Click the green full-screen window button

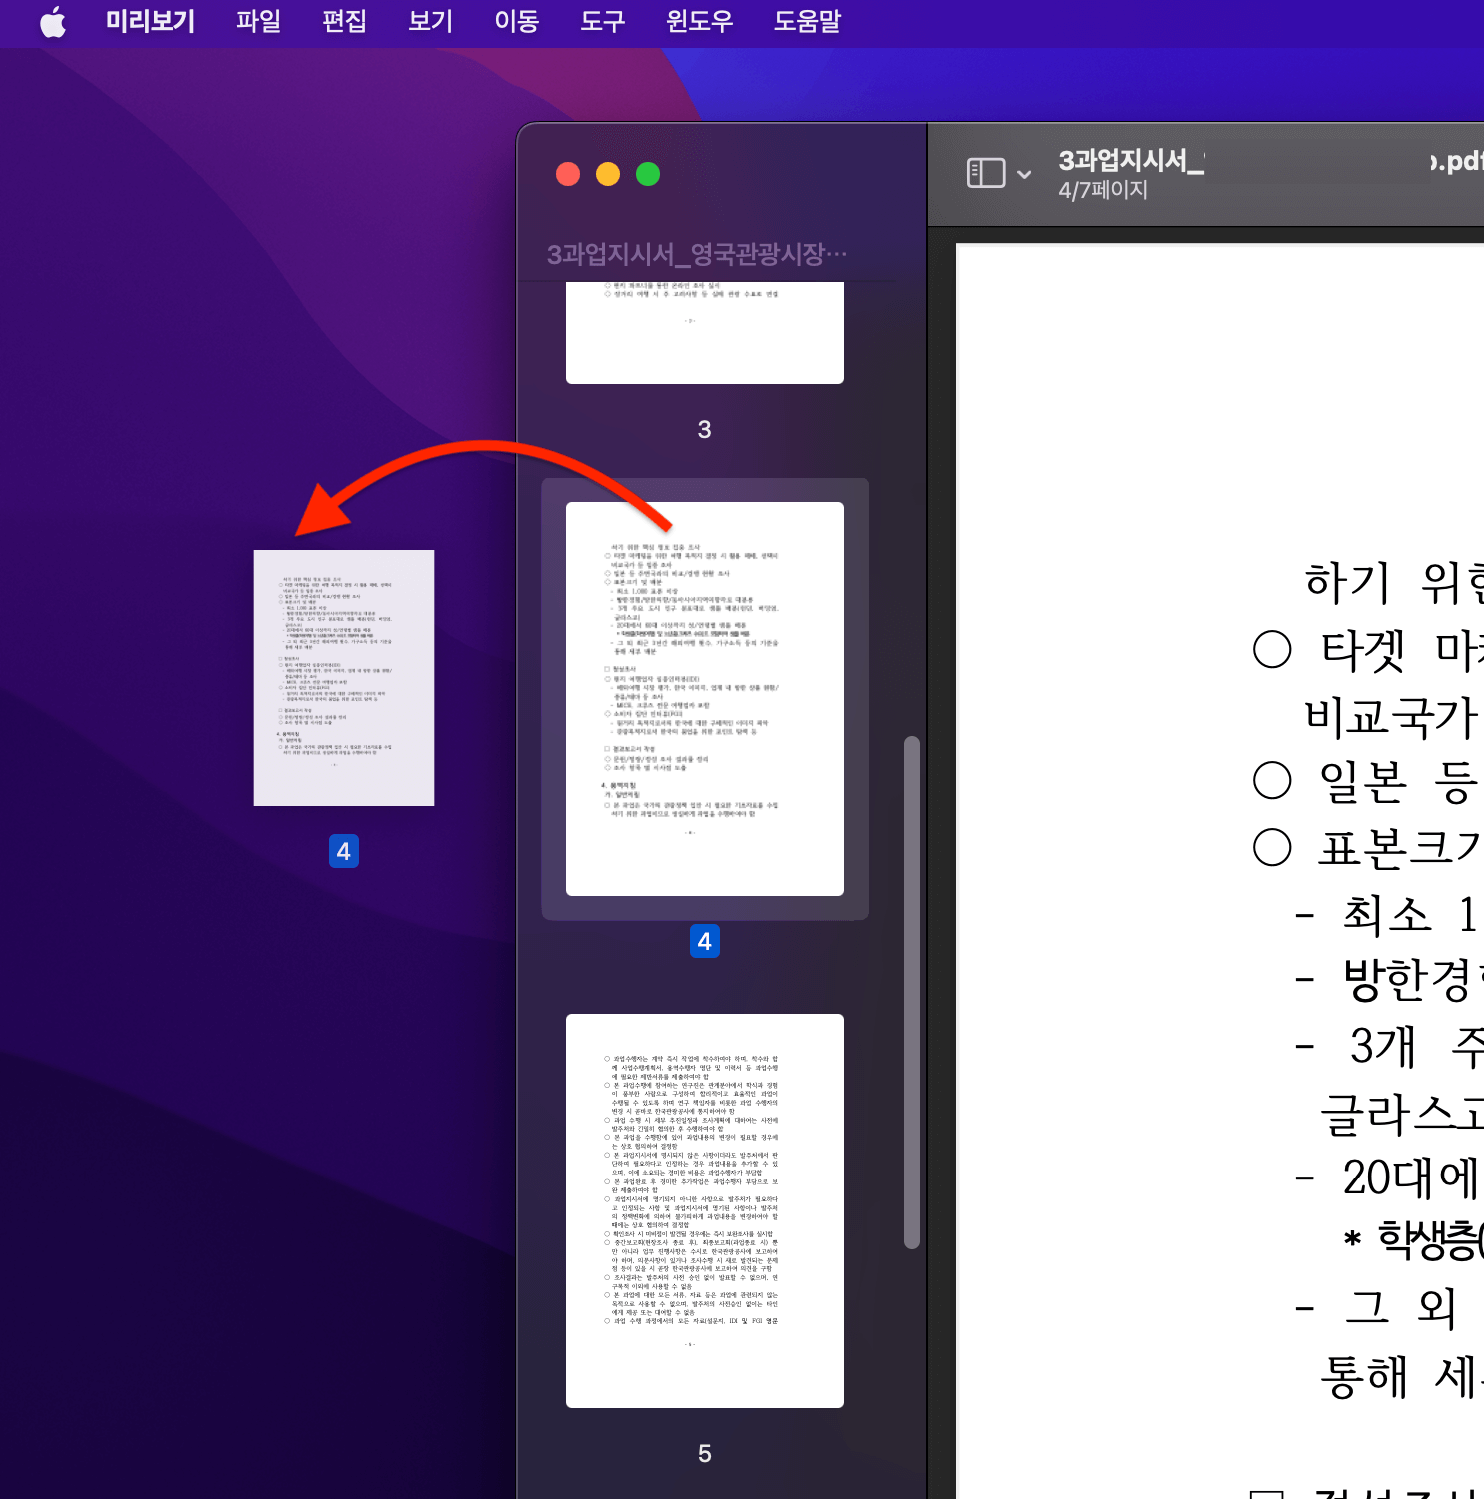(647, 173)
